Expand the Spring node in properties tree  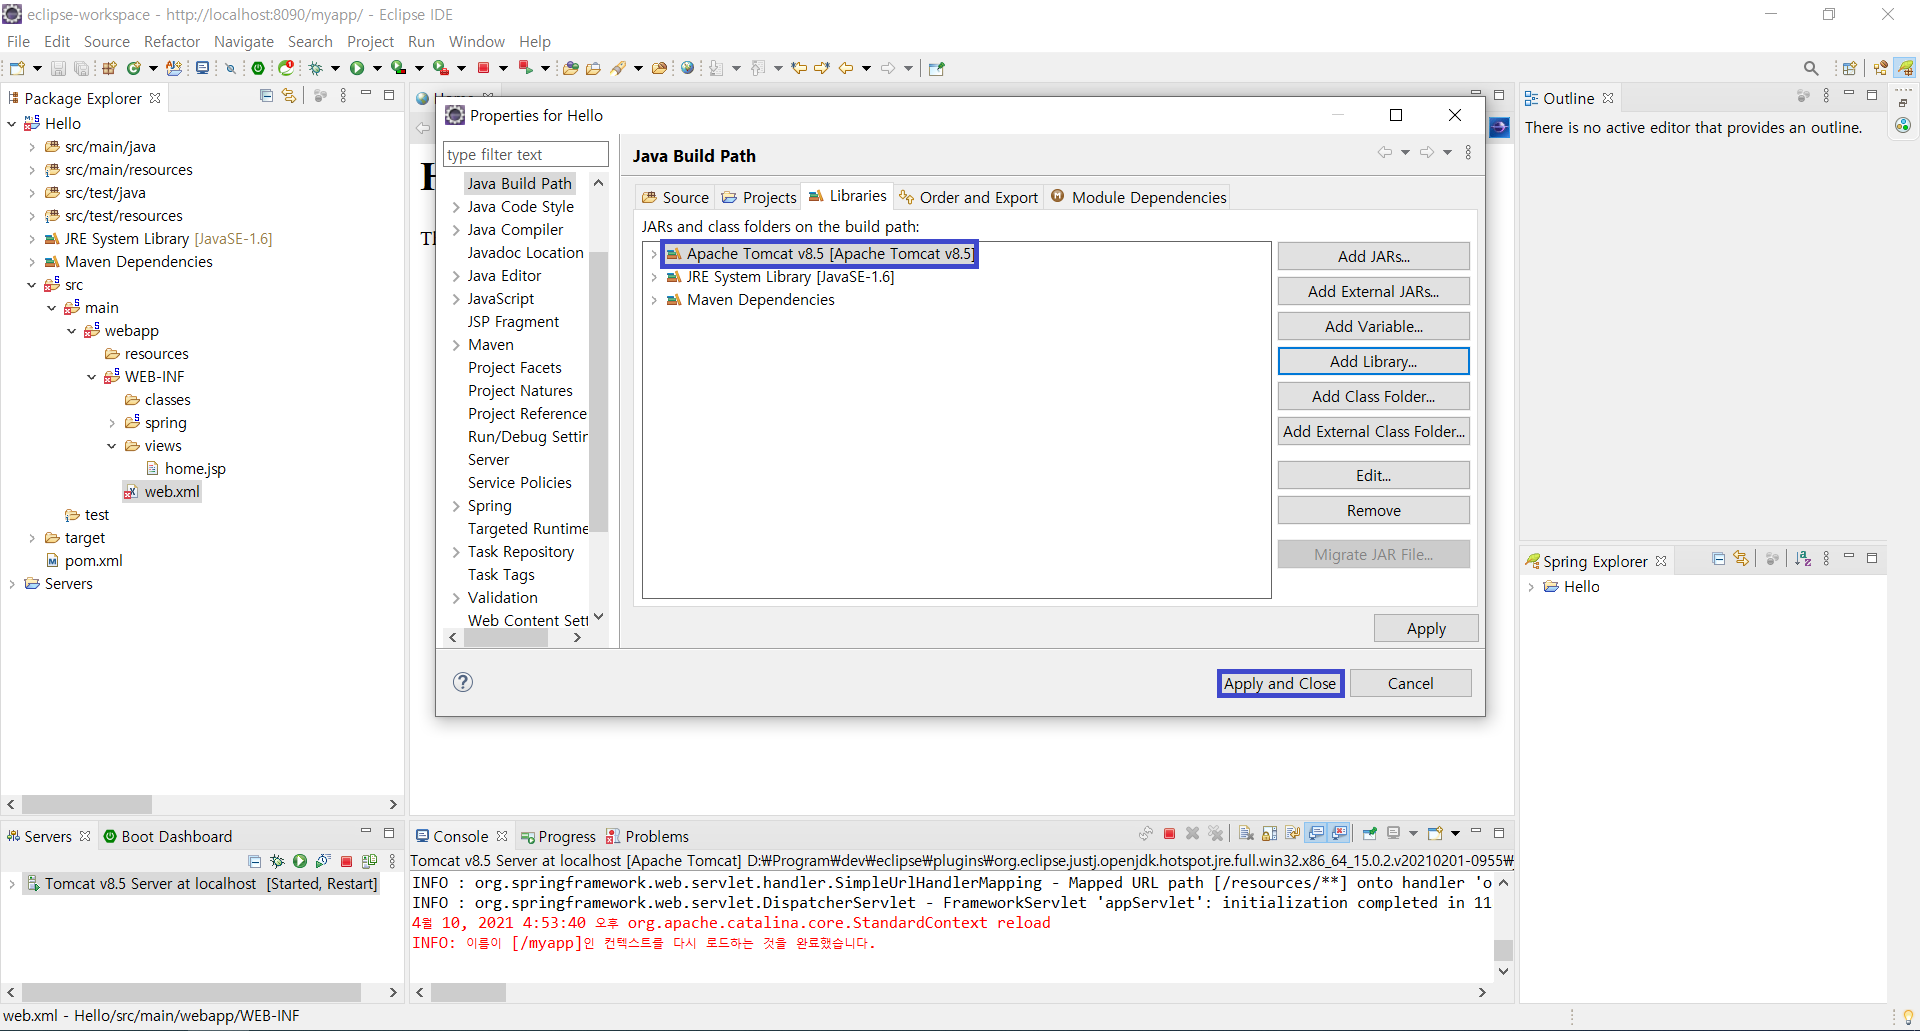click(456, 506)
